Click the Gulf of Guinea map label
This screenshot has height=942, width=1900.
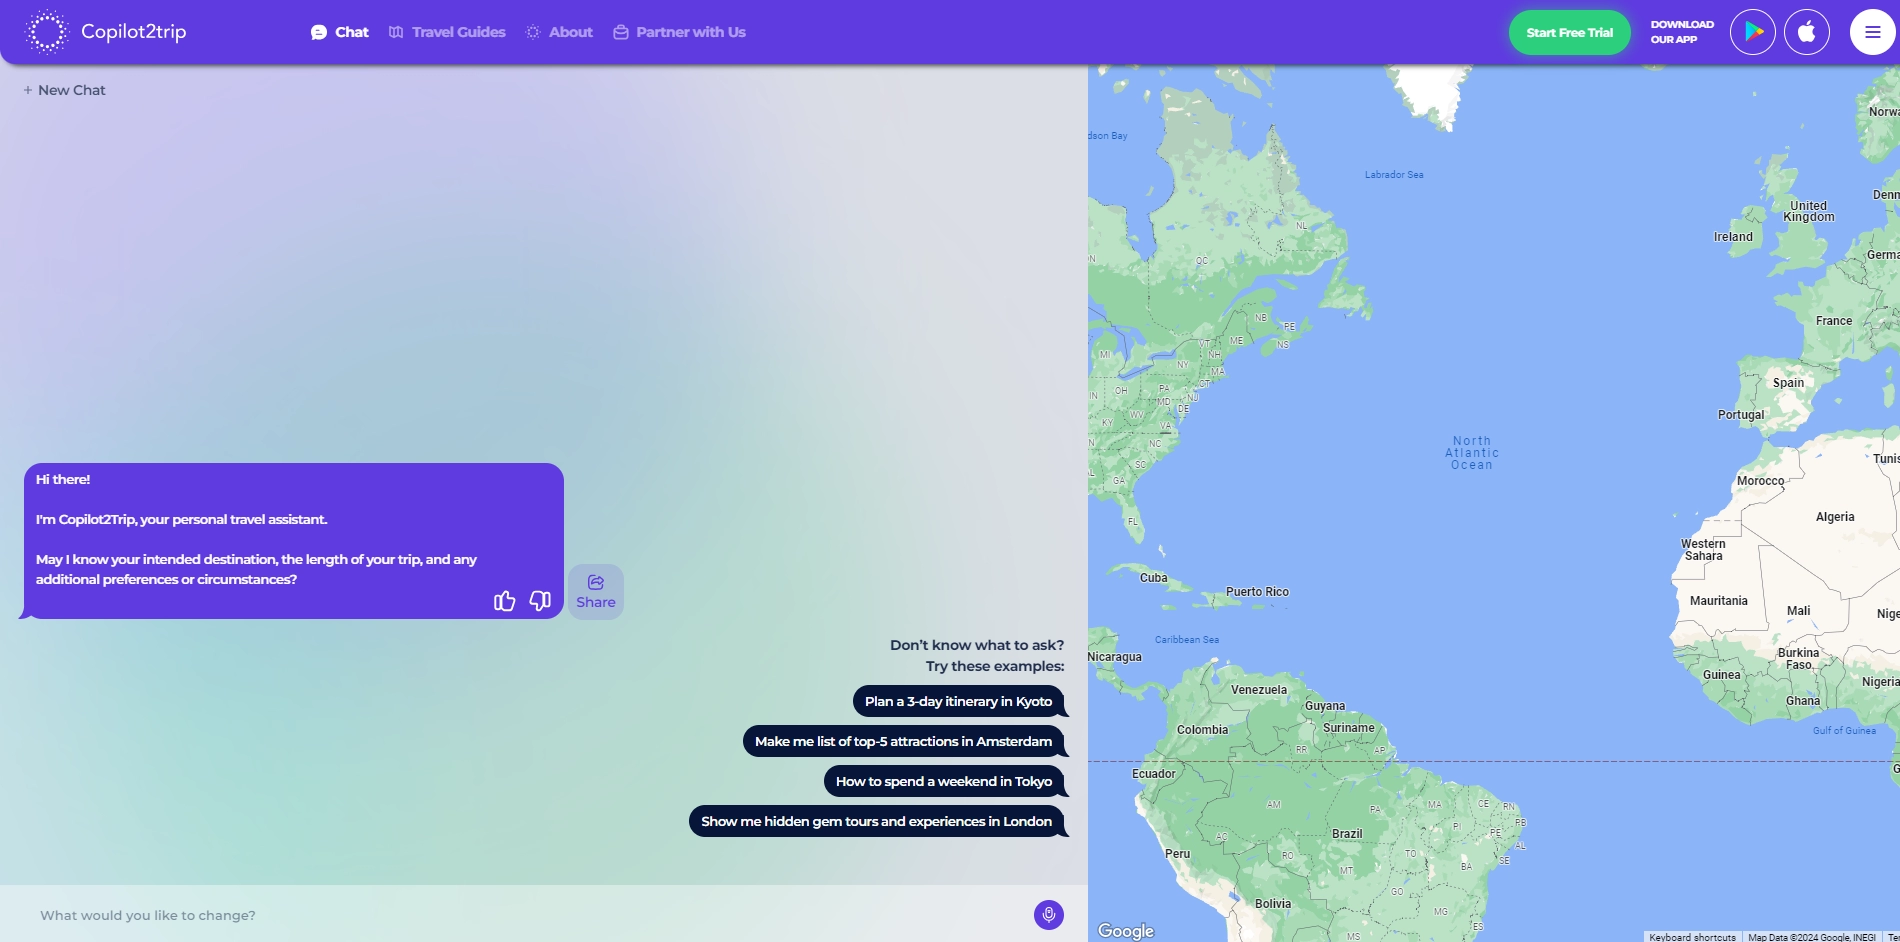coord(1844,731)
